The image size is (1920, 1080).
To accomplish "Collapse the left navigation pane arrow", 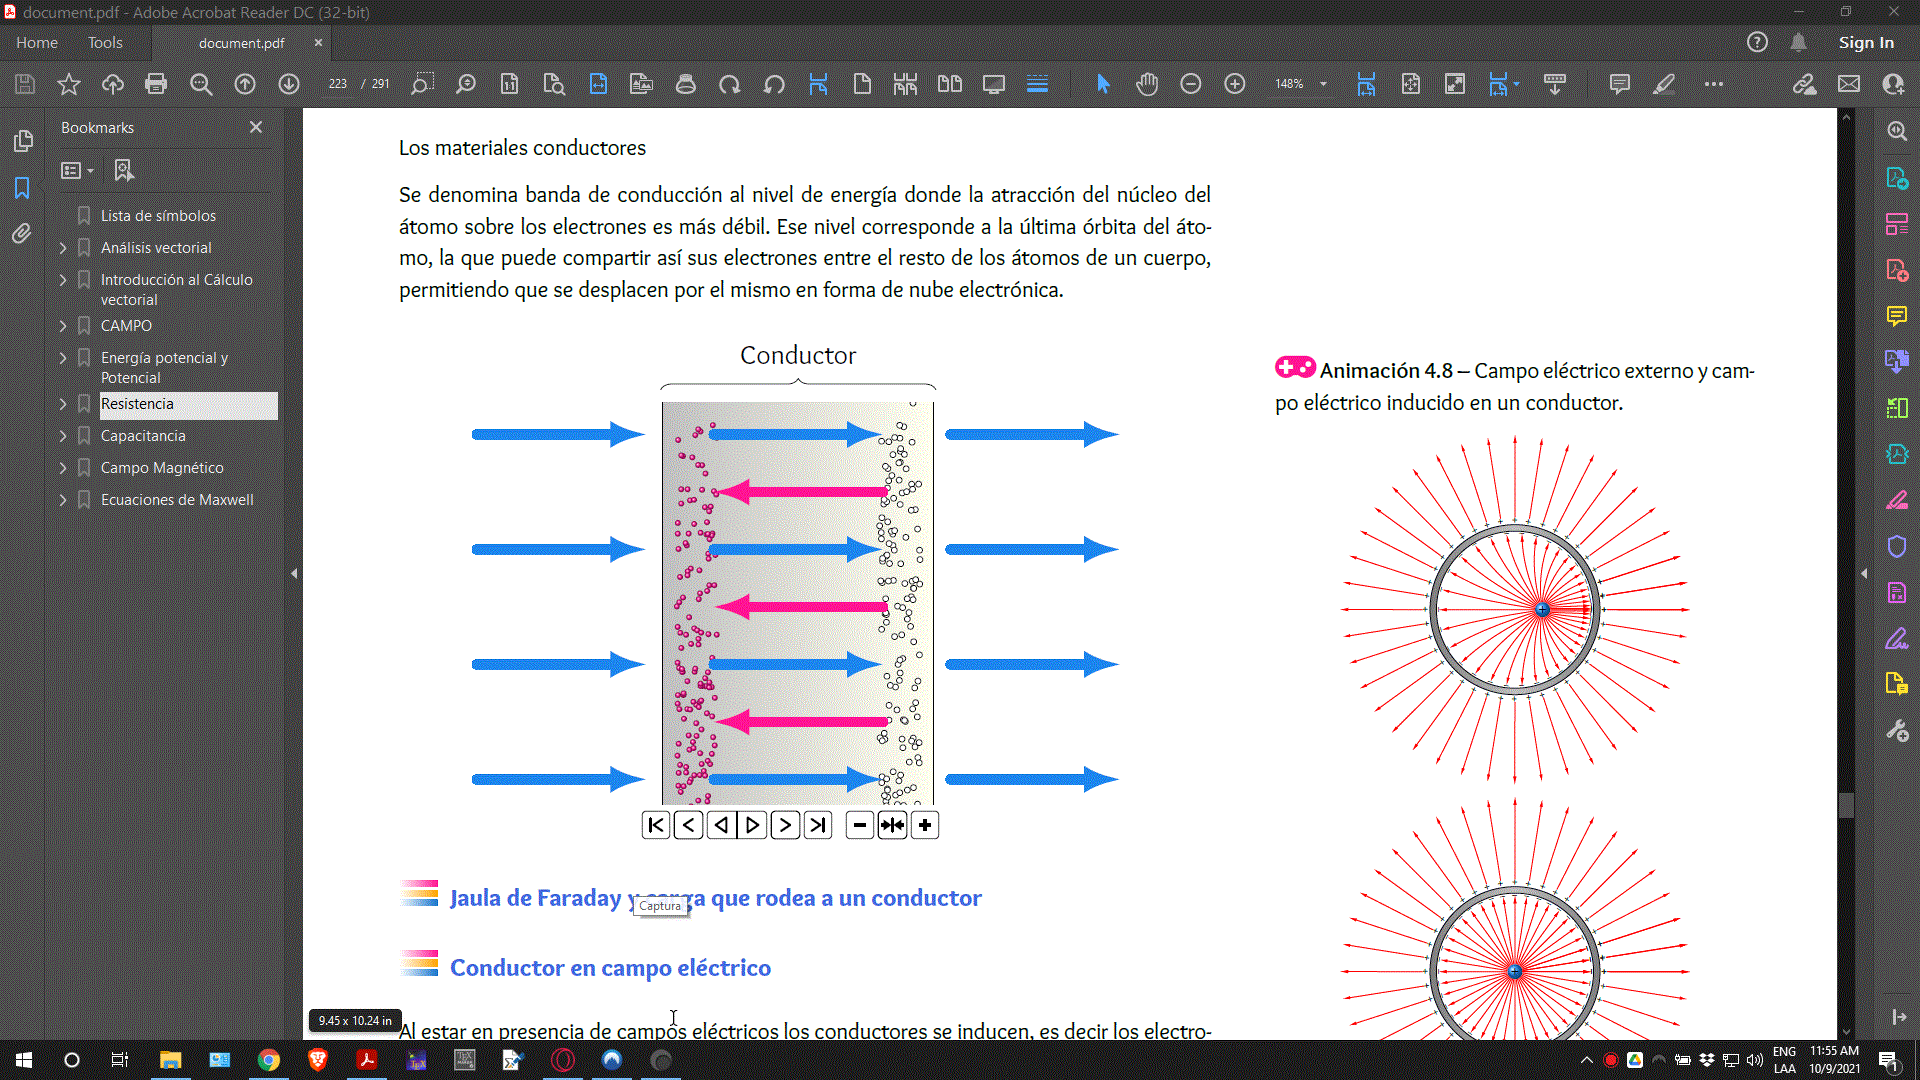I will click(294, 574).
